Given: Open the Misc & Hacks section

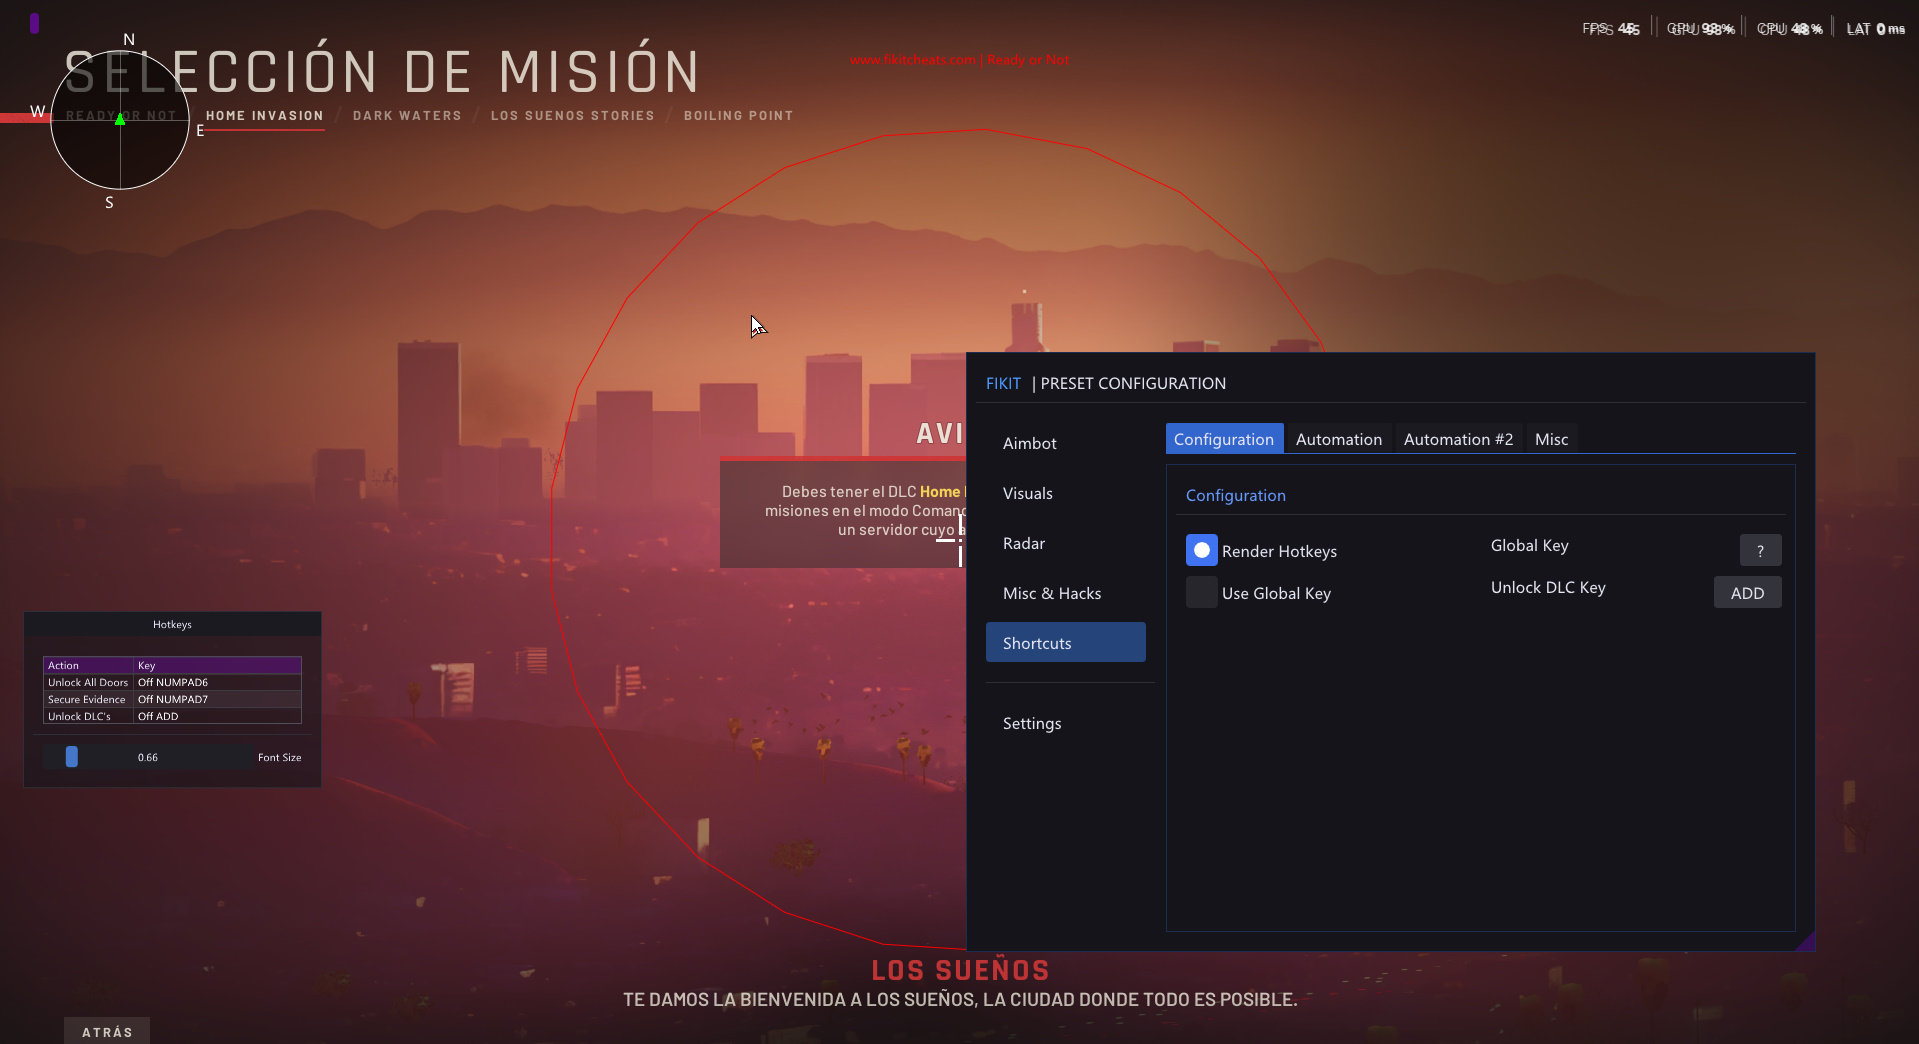Looking at the screenshot, I should click(1052, 593).
